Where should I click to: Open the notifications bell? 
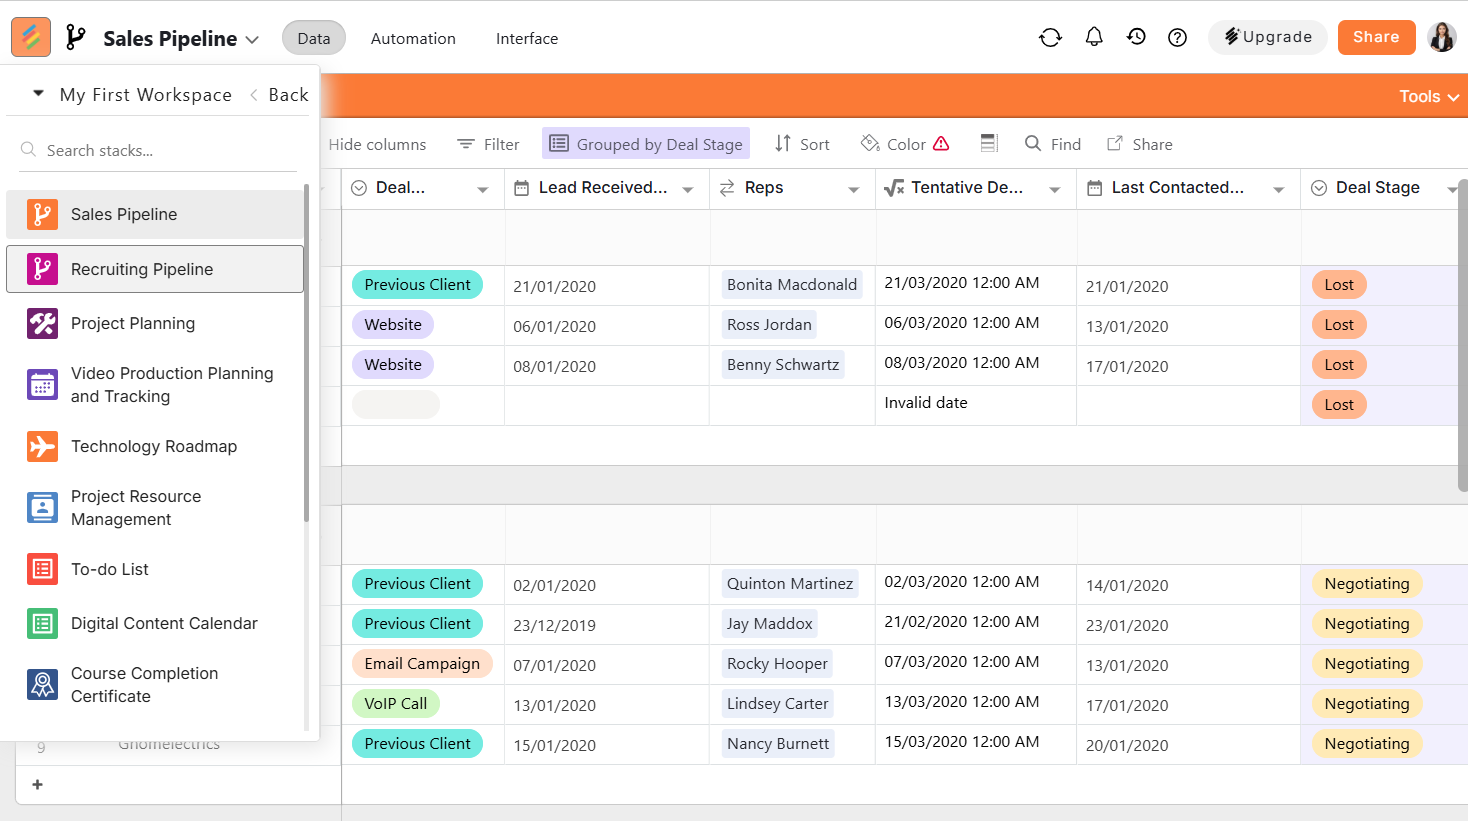[x=1094, y=37]
